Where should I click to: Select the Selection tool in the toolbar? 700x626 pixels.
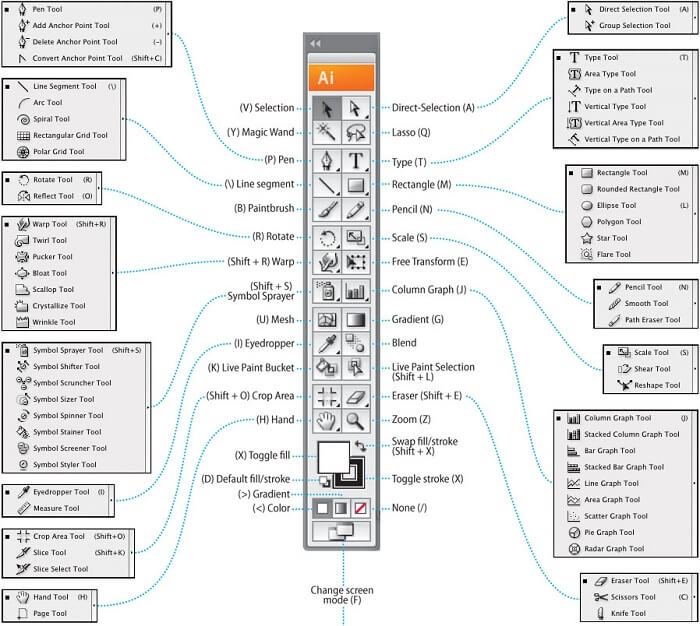click(x=327, y=108)
